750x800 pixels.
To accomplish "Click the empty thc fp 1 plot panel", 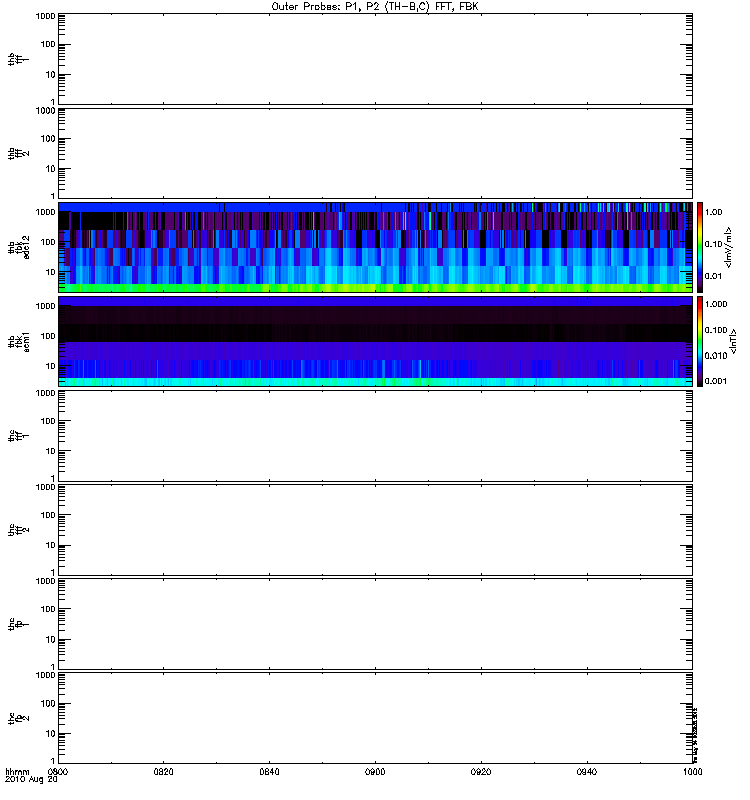I will [376, 623].
